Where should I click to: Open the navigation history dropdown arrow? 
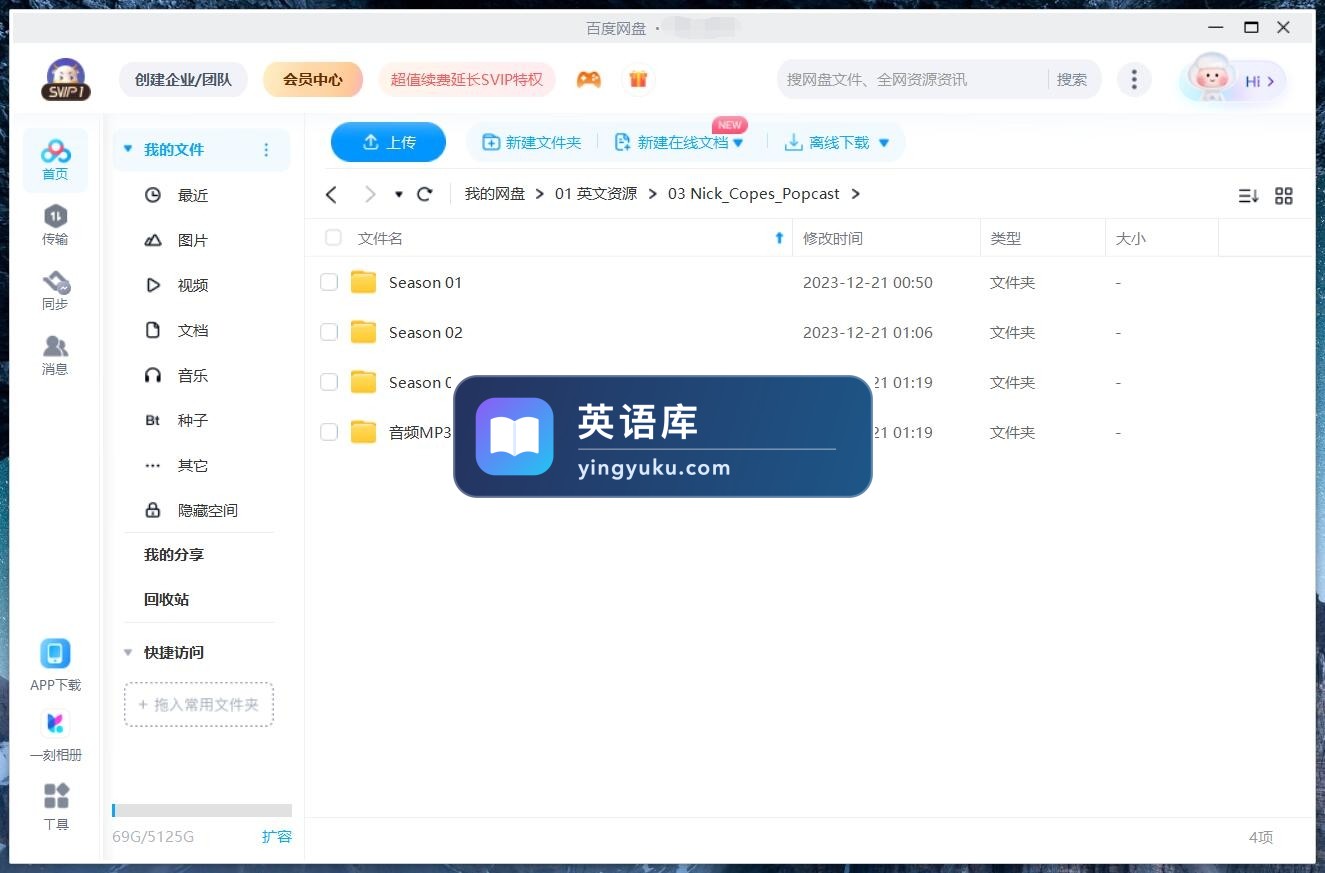(x=399, y=194)
